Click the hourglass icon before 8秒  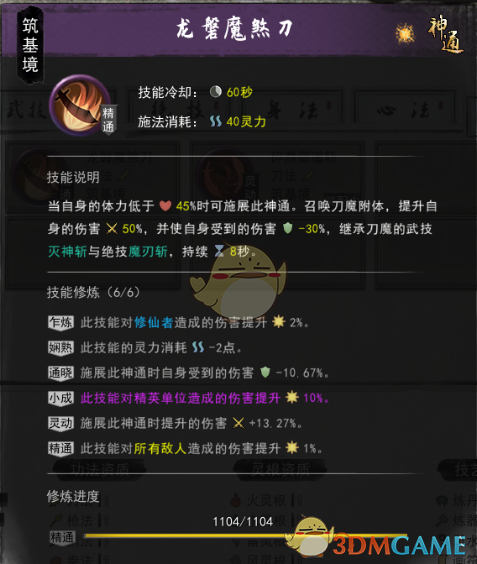click(x=219, y=251)
